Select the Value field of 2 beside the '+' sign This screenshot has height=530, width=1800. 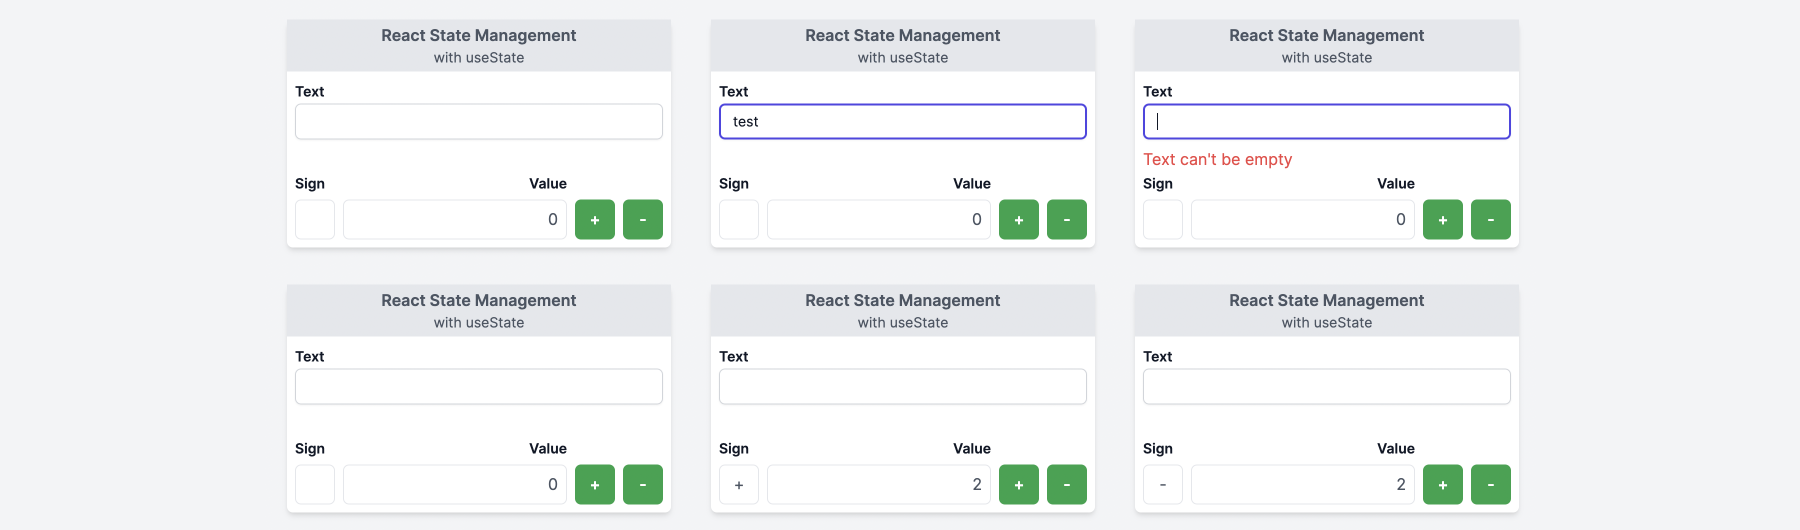click(x=879, y=484)
